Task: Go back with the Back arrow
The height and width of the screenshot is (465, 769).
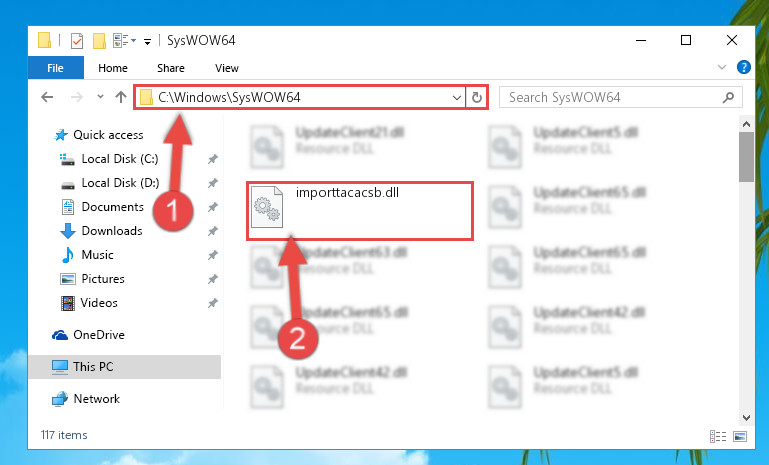Action: point(47,97)
